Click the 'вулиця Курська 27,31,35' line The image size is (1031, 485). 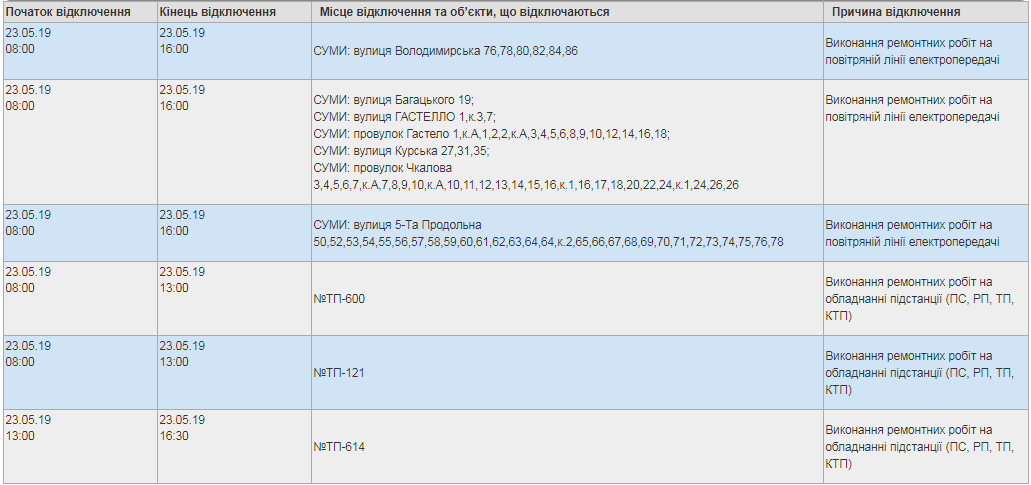[402, 151]
